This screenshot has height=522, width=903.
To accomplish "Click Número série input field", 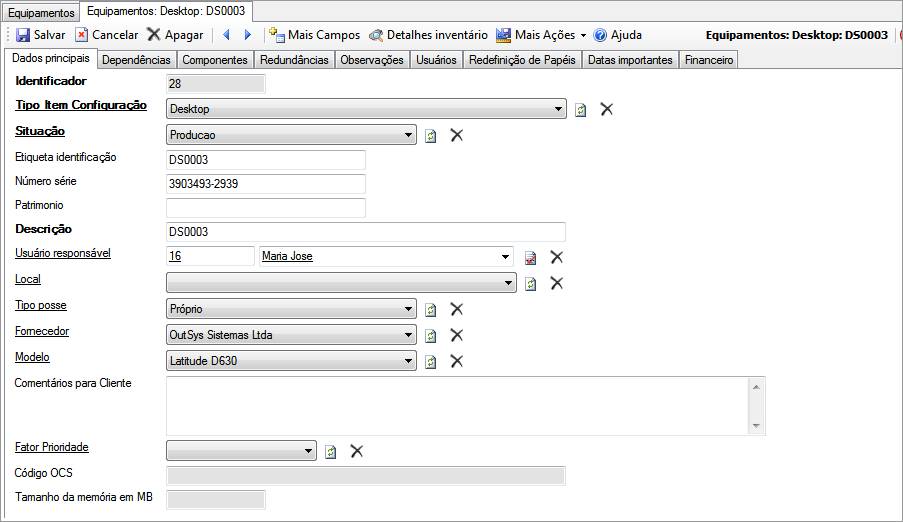I will (x=265, y=184).
